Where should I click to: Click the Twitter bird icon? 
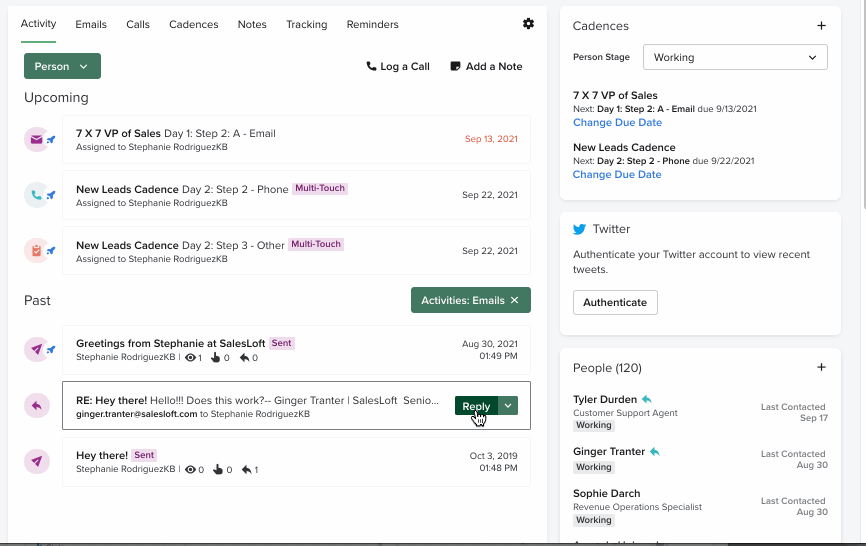[x=579, y=229]
